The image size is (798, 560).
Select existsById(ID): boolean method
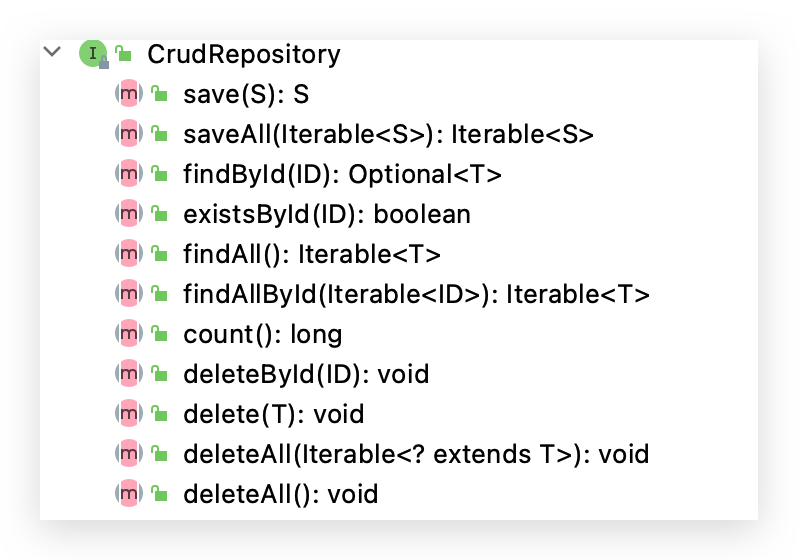326,214
